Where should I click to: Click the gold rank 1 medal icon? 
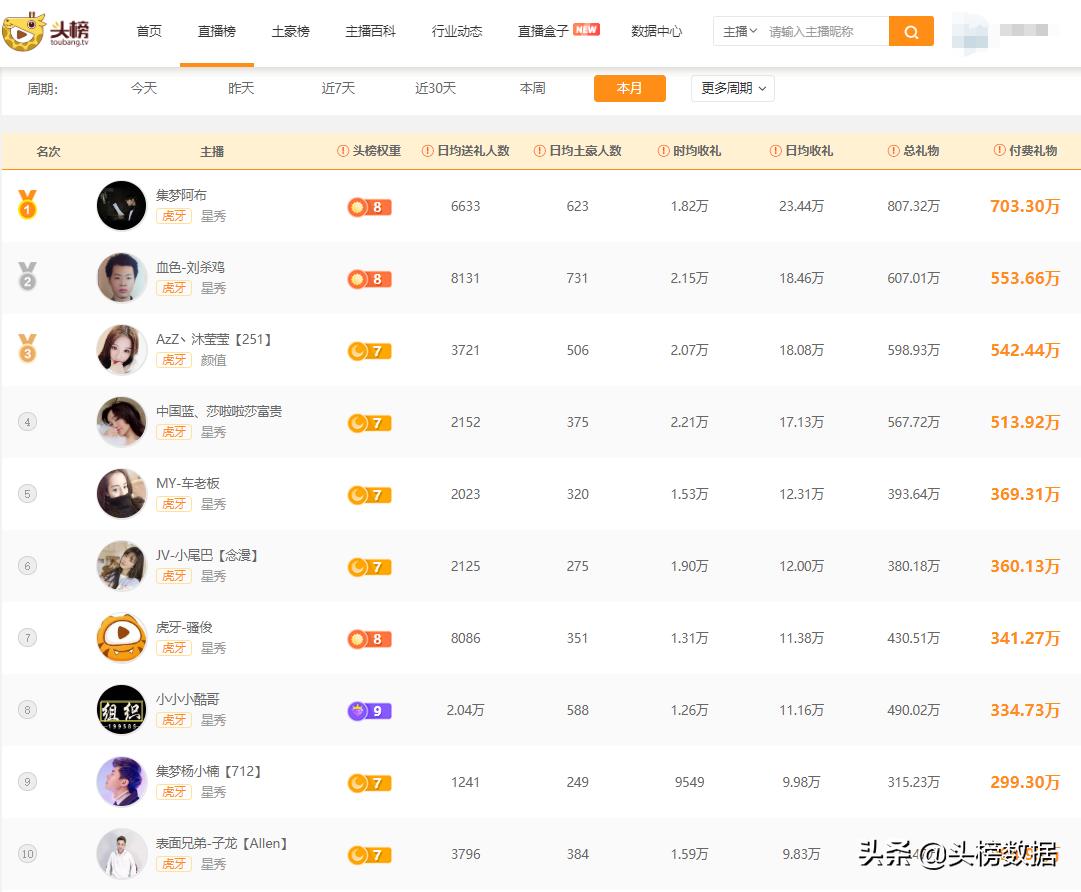[27, 205]
